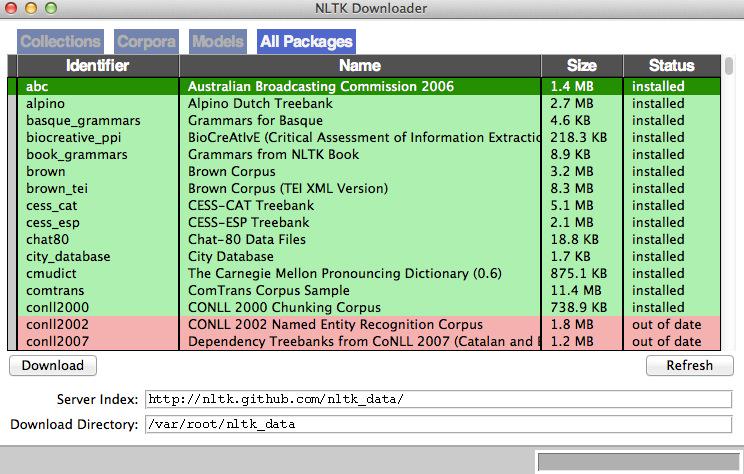744x474 pixels.
Task: Click the Download Directory path field
Action: (438, 424)
